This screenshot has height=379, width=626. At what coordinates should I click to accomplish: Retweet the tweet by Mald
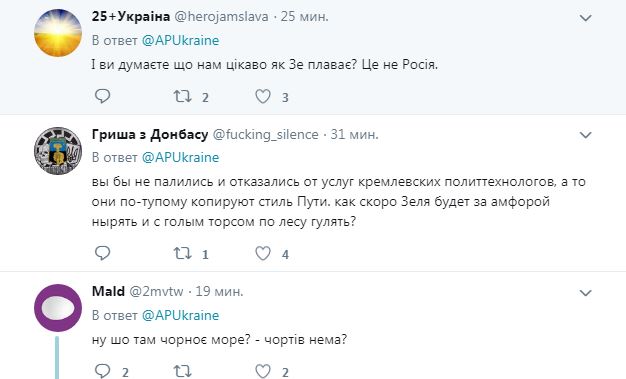pos(182,371)
